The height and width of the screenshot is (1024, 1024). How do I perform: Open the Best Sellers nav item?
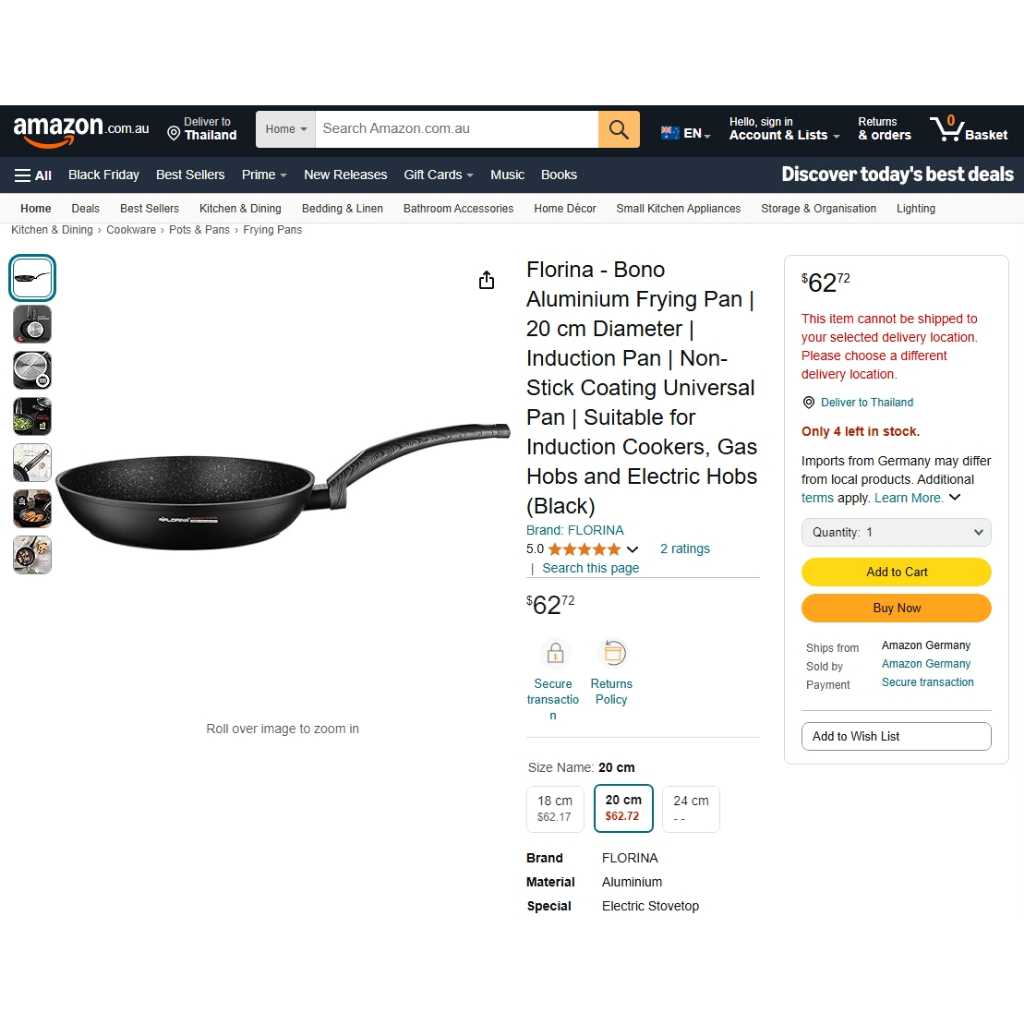tap(190, 175)
